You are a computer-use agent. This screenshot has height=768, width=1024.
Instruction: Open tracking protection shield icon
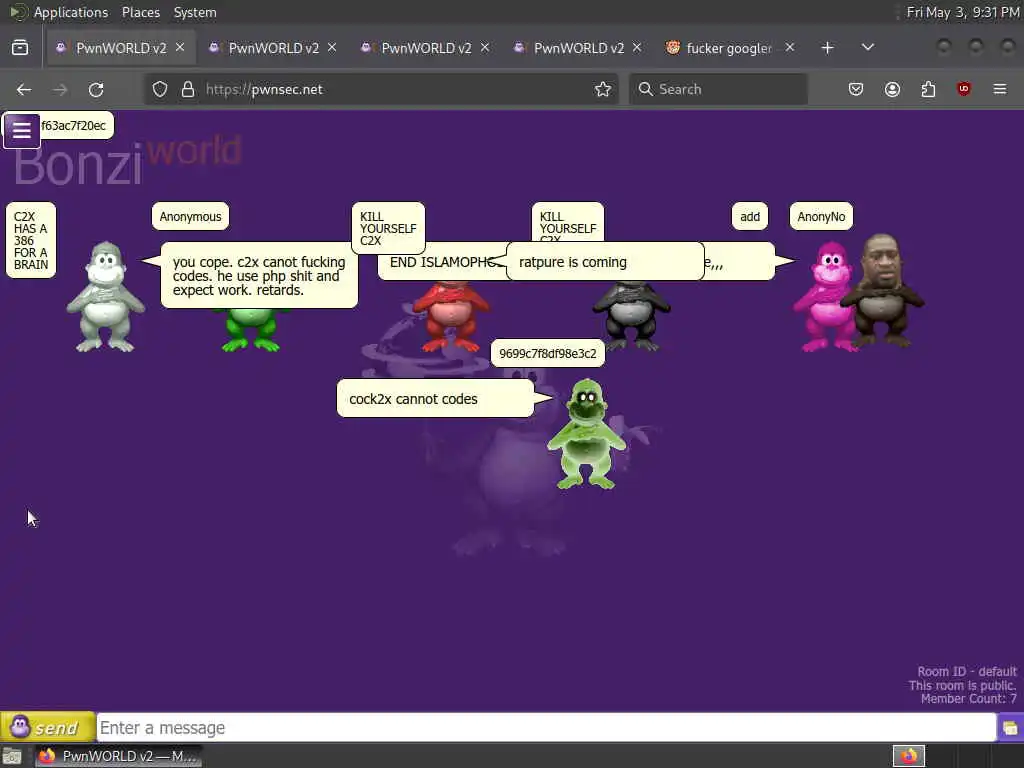click(x=160, y=89)
